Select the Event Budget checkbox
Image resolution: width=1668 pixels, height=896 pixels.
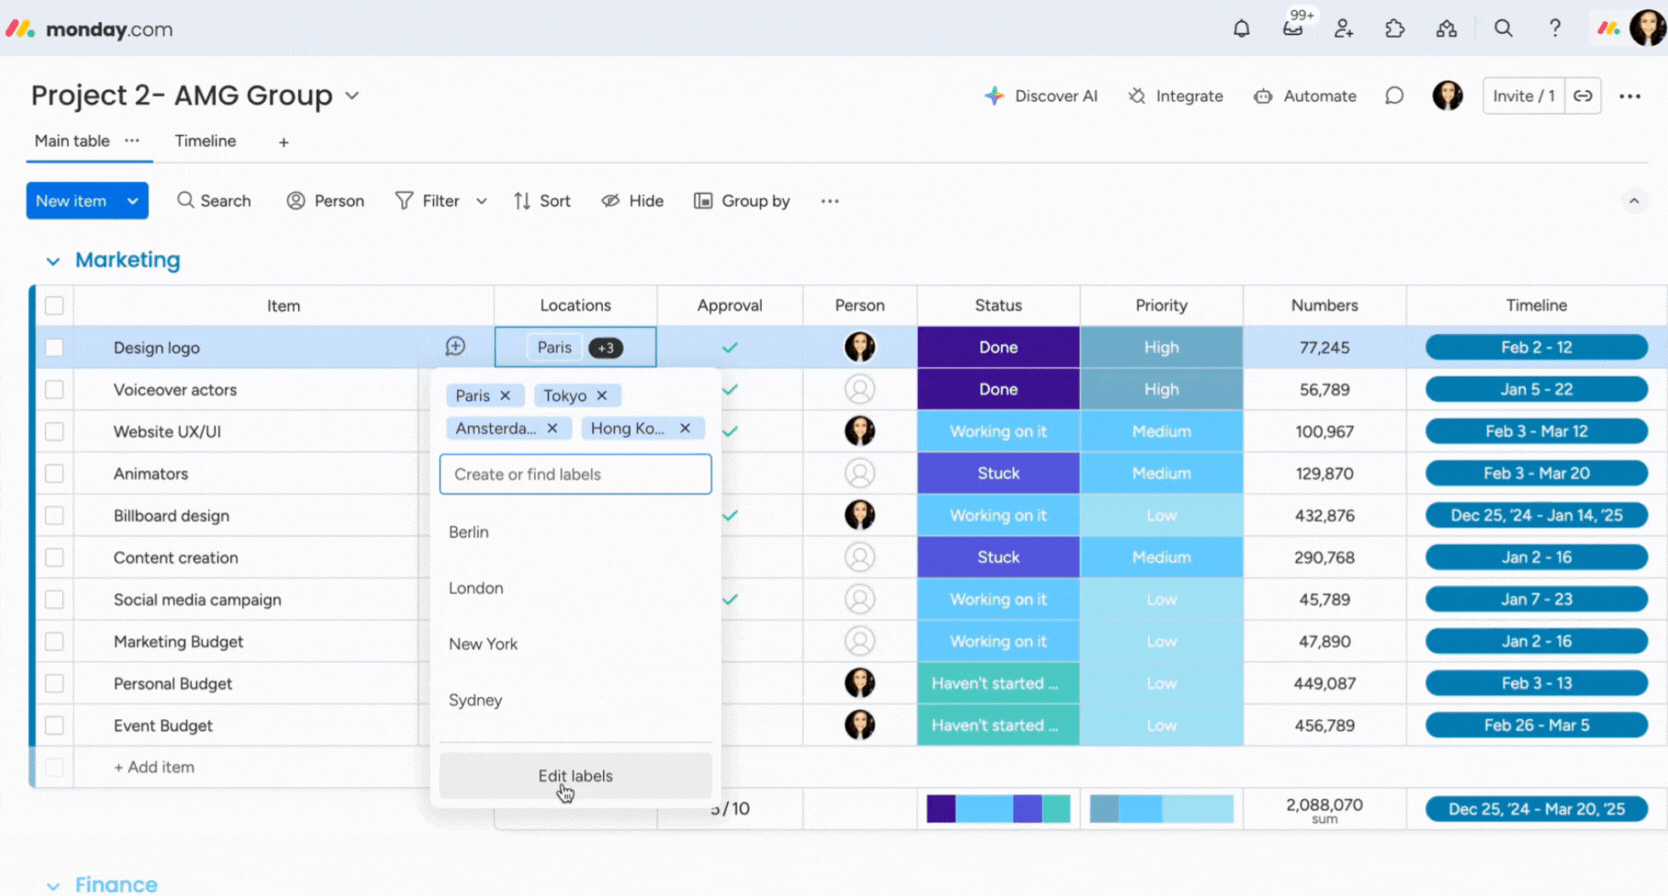(x=54, y=726)
